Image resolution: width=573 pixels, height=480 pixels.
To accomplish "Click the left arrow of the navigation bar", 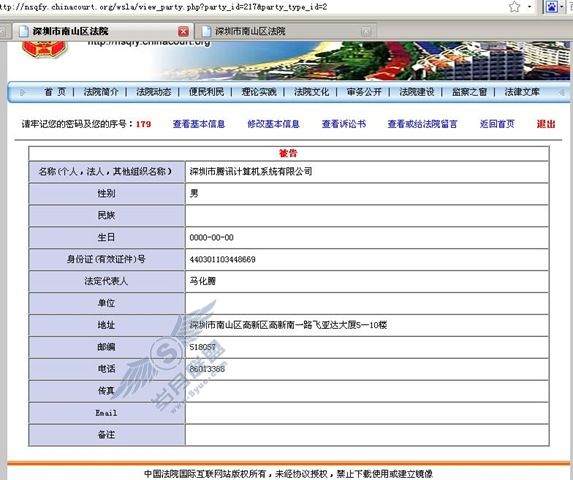I will (x=23, y=92).
